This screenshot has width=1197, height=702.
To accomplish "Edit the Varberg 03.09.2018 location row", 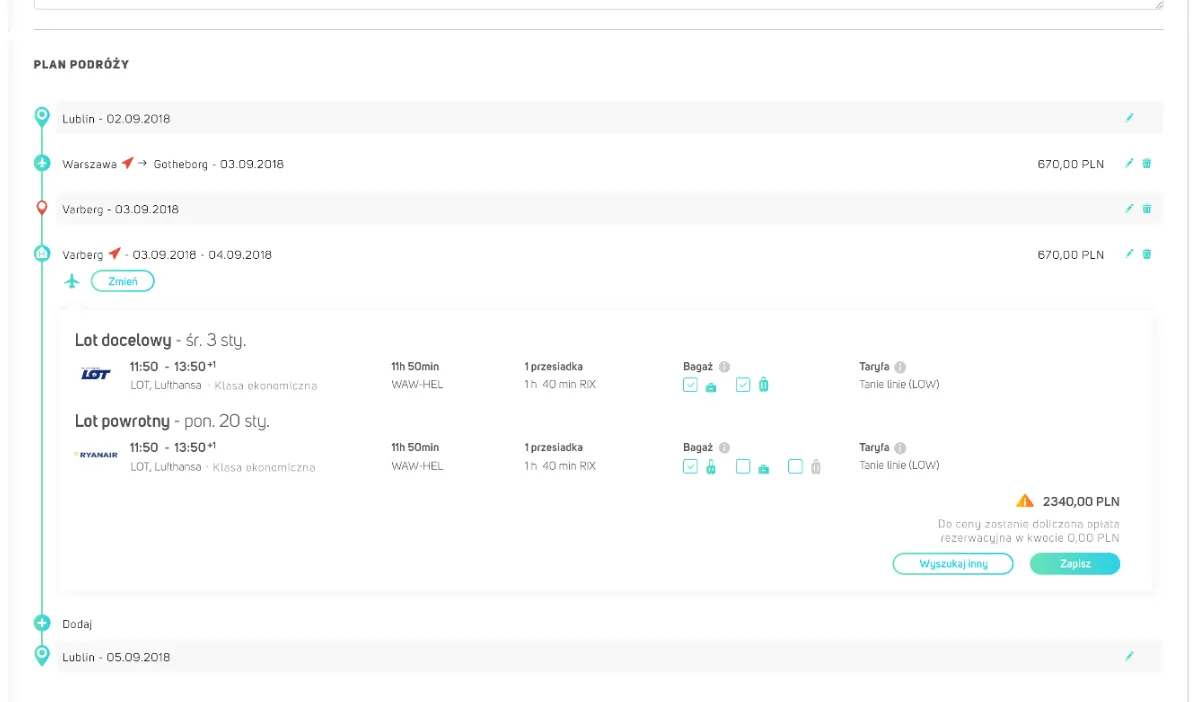I will tap(1129, 208).
